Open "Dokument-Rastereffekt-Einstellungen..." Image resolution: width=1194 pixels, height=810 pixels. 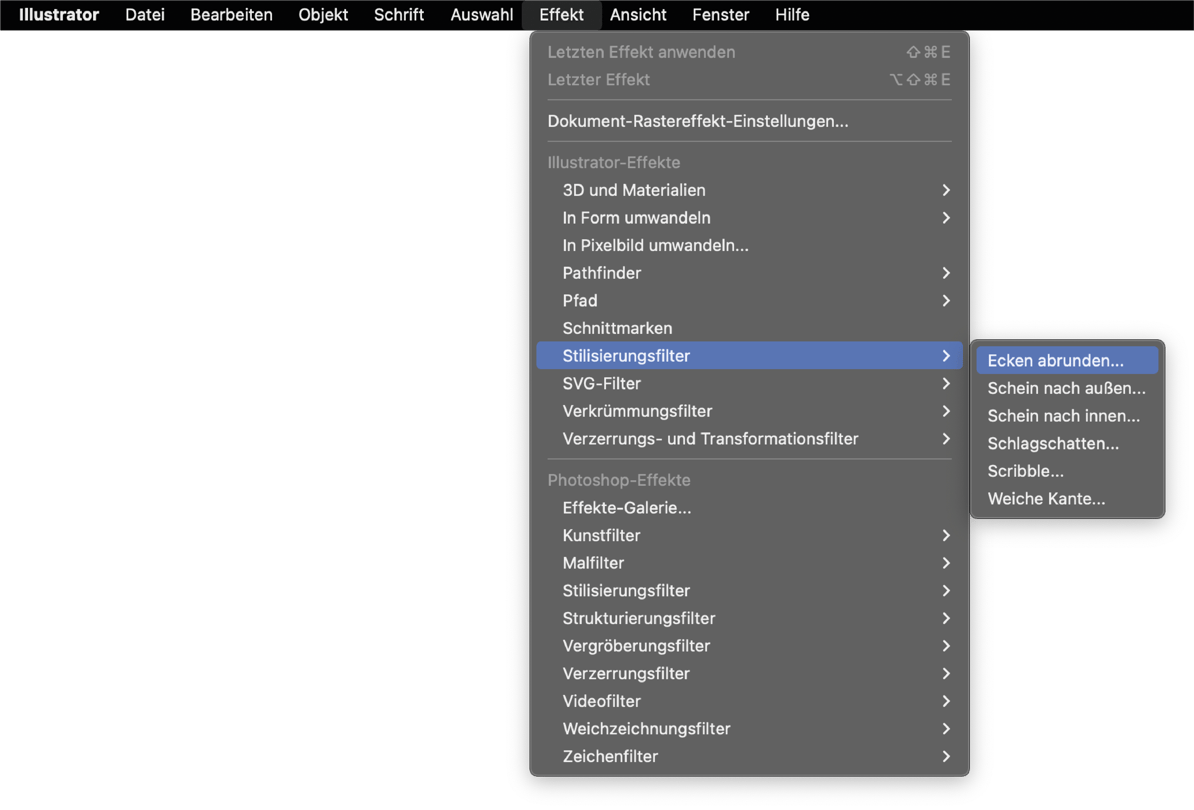697,121
